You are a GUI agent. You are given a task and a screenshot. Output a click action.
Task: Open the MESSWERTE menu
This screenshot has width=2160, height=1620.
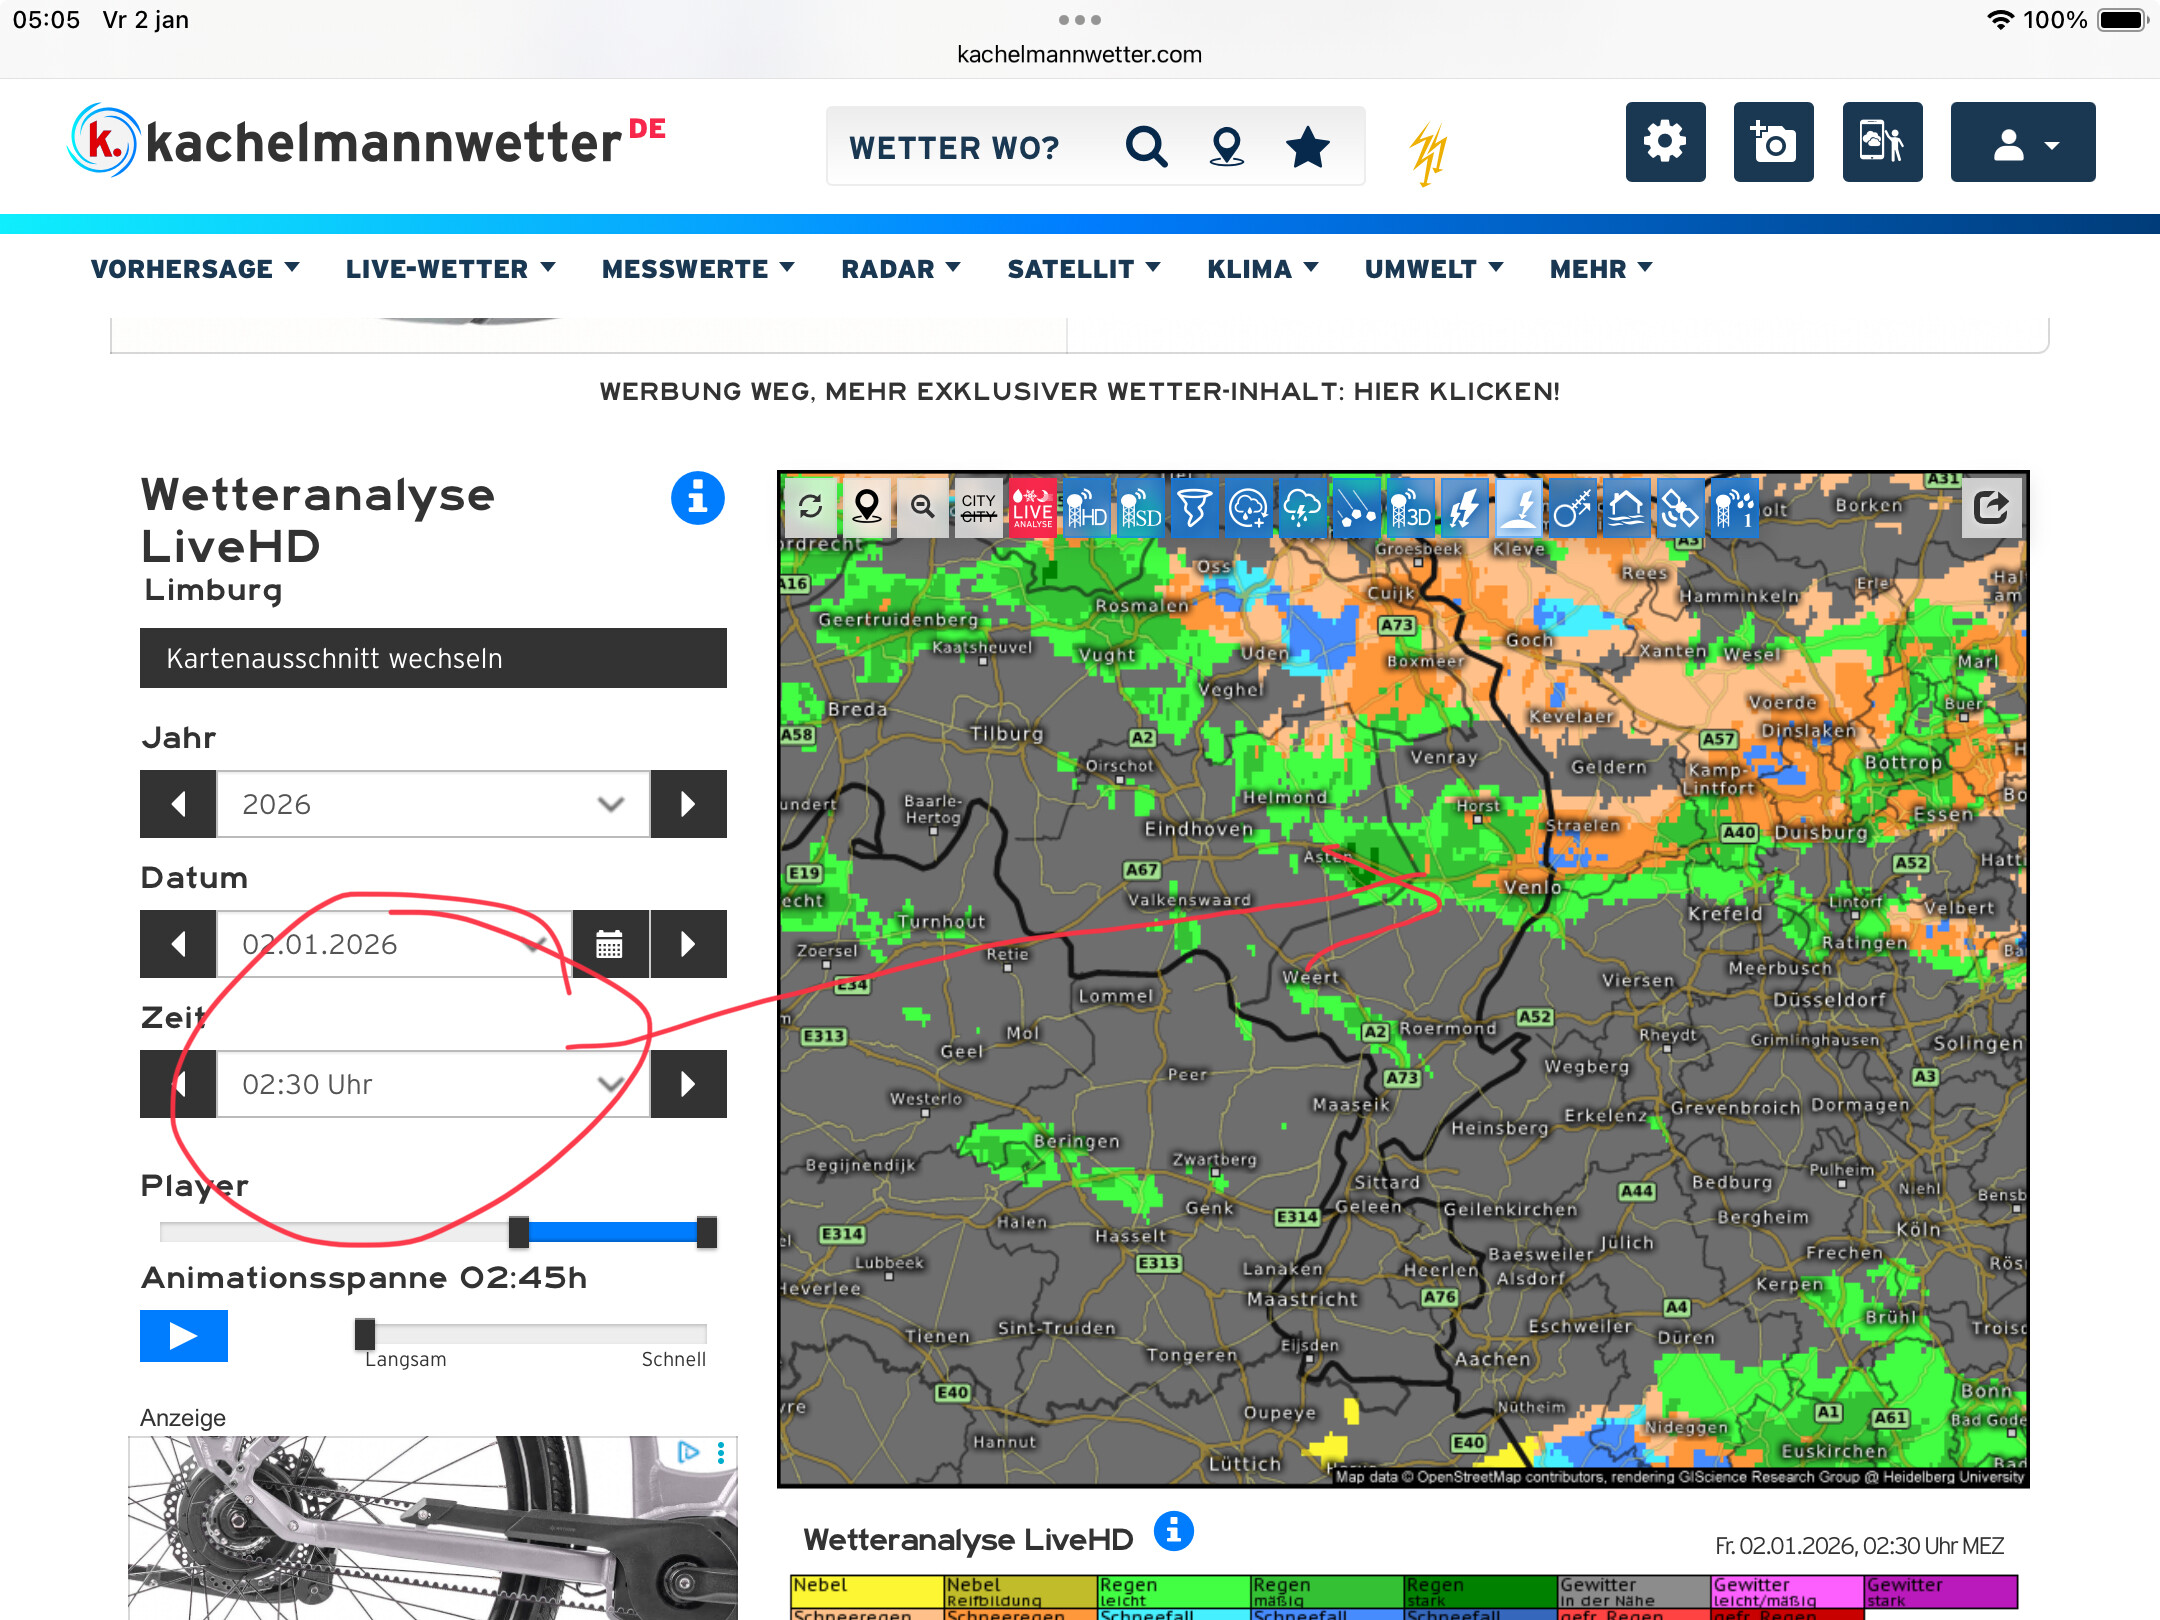click(x=698, y=269)
